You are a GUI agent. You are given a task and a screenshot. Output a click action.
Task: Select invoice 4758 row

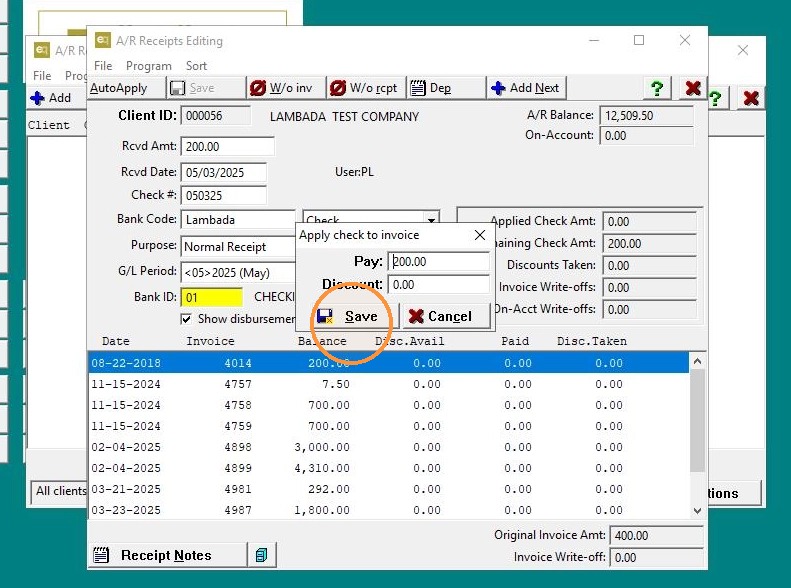[388, 405]
